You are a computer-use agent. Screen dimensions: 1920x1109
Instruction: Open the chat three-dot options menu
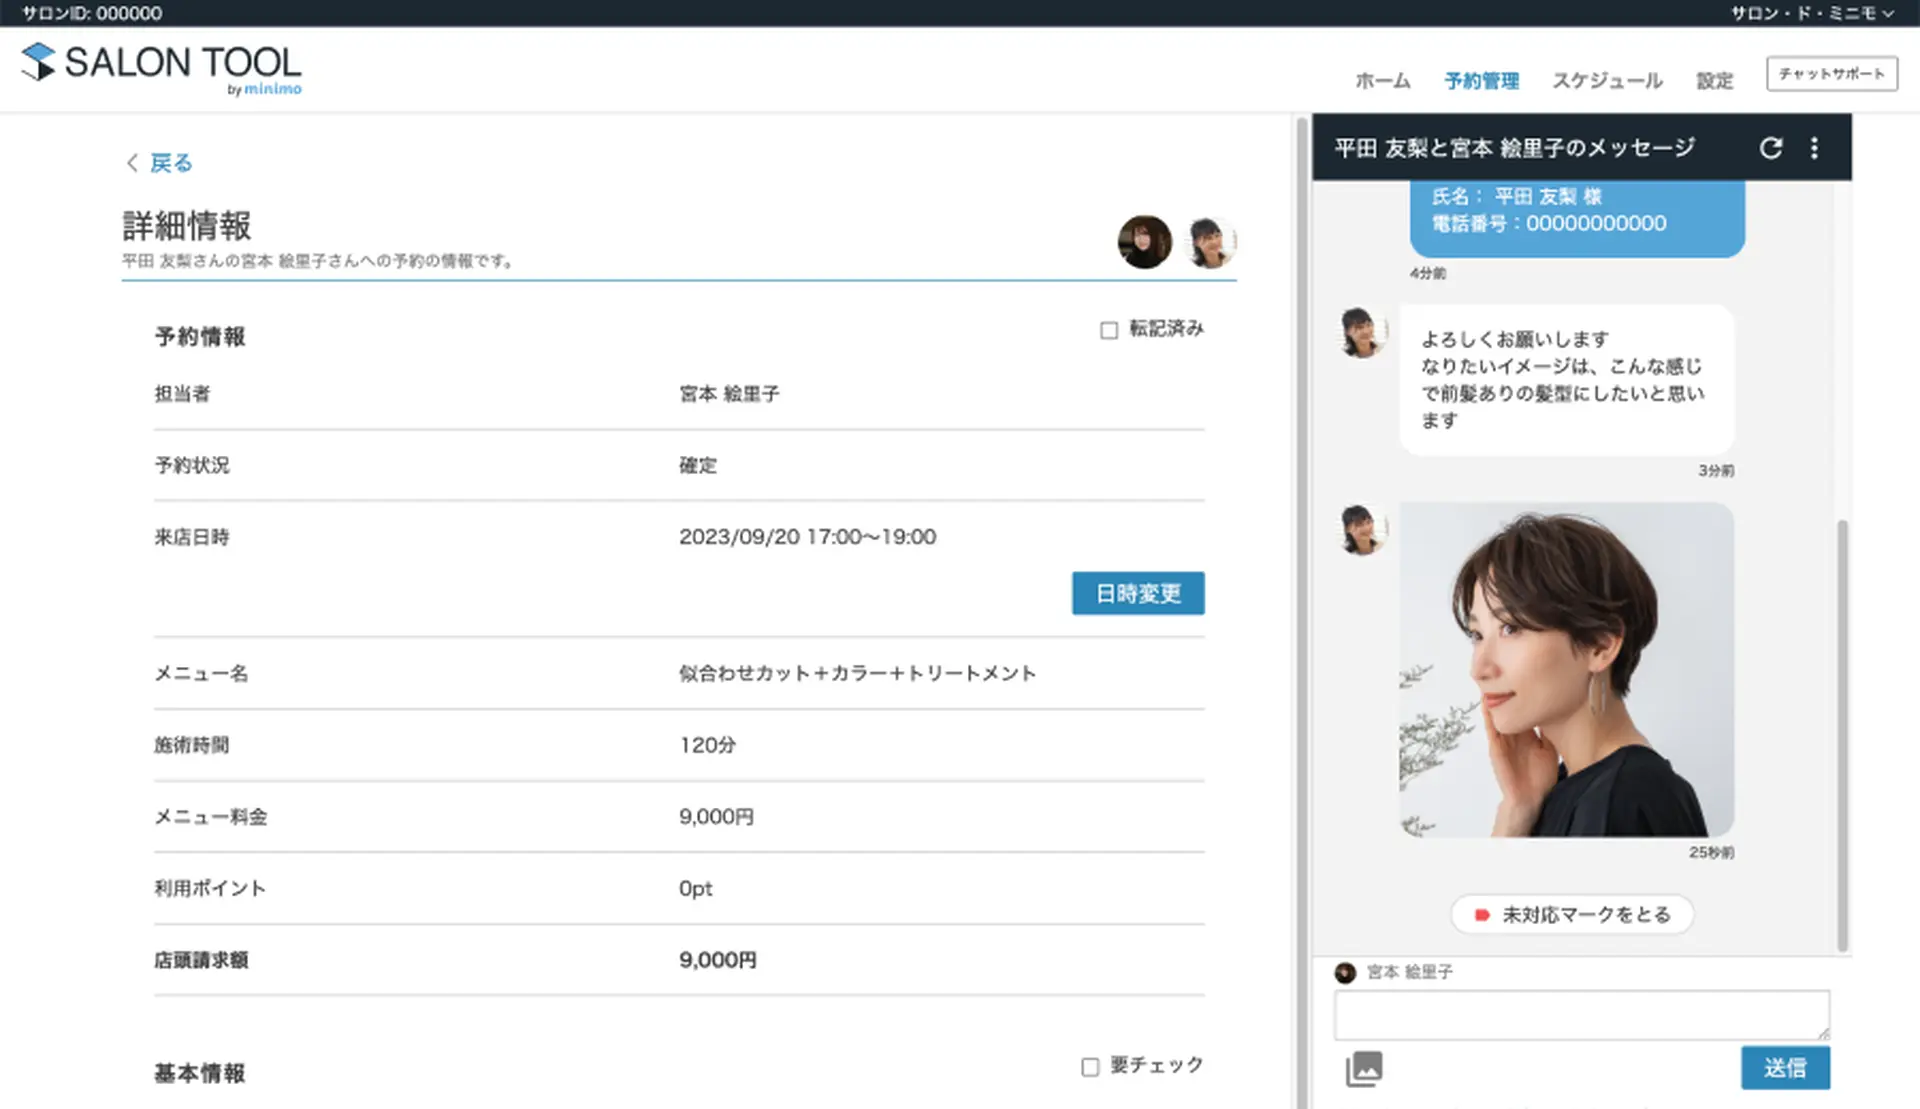click(x=1814, y=148)
